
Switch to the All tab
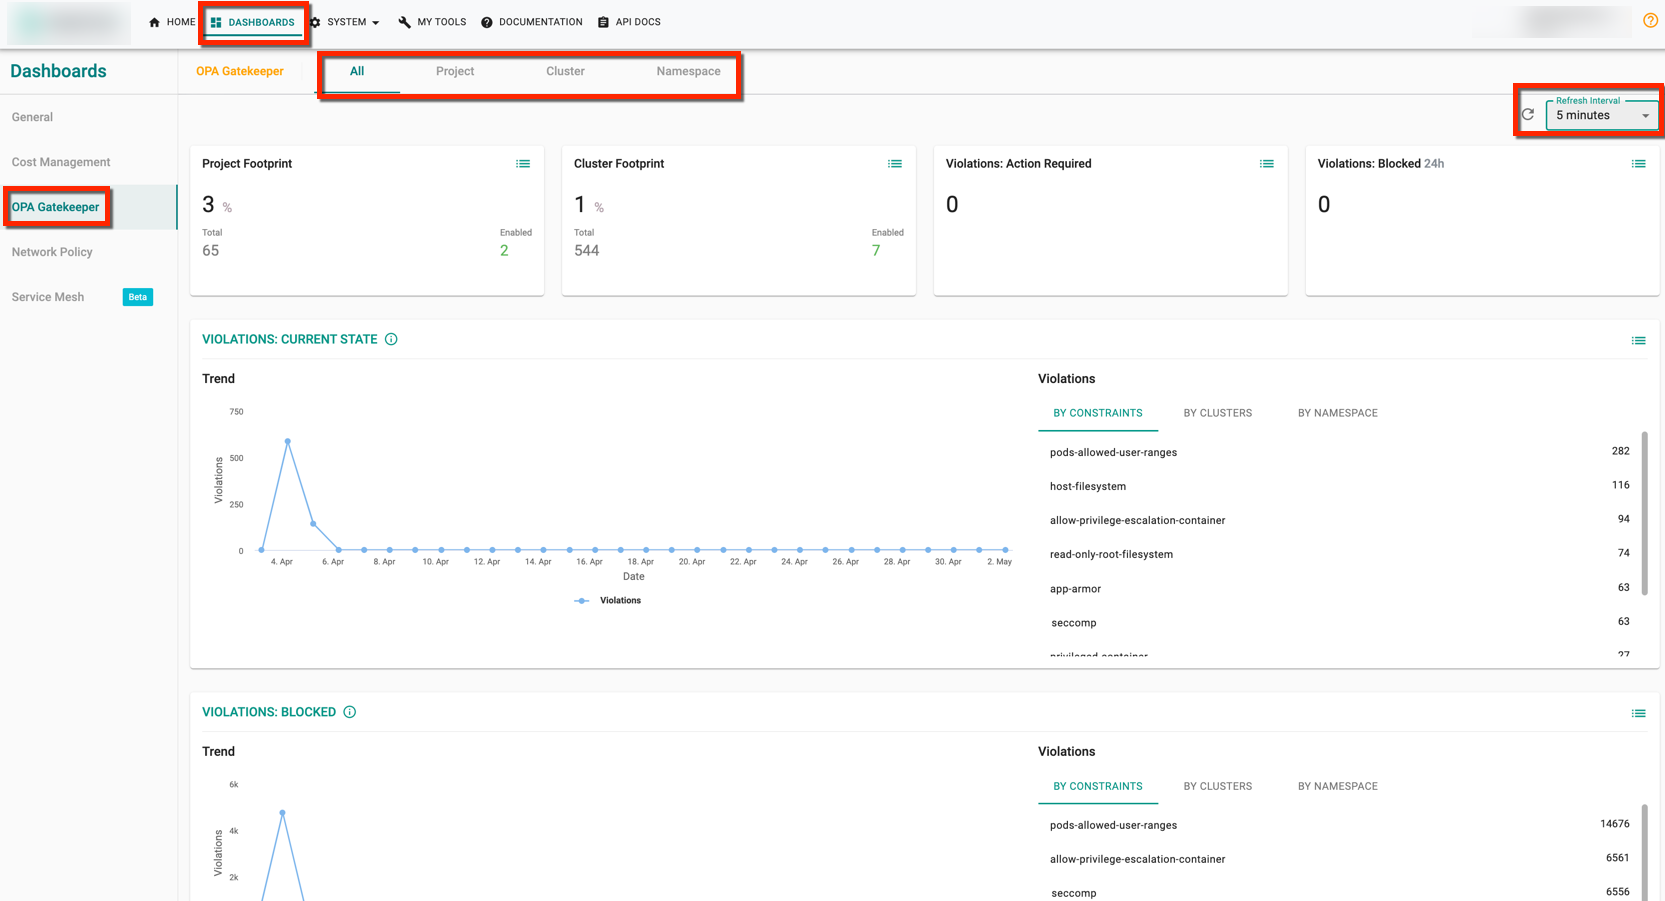coord(357,71)
